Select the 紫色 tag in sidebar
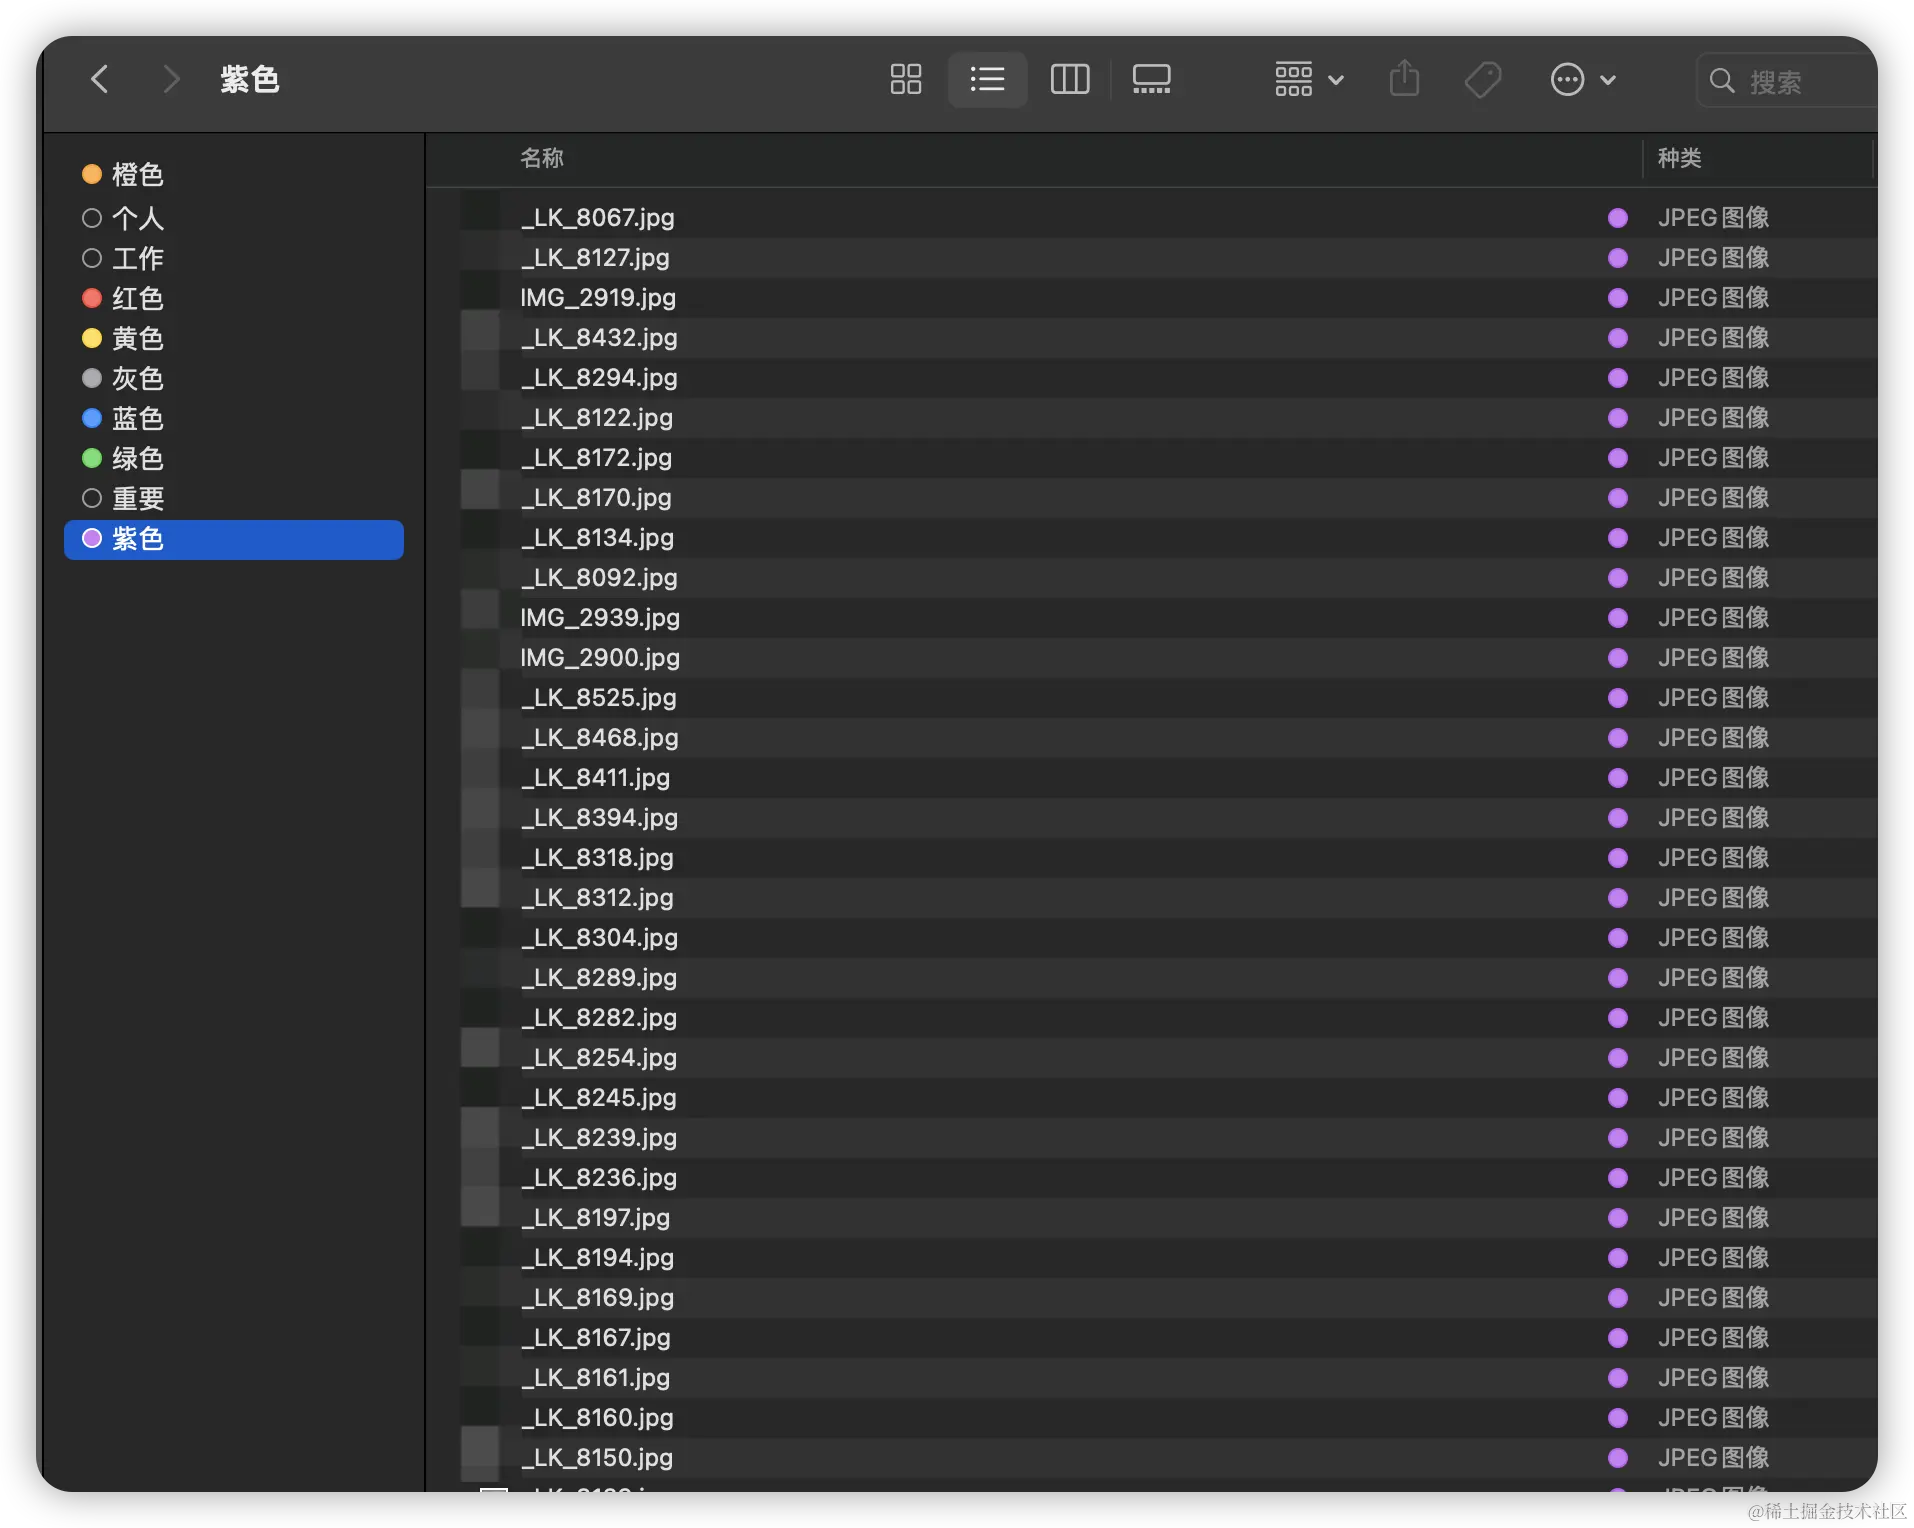This screenshot has height=1528, width=1914. (234, 539)
